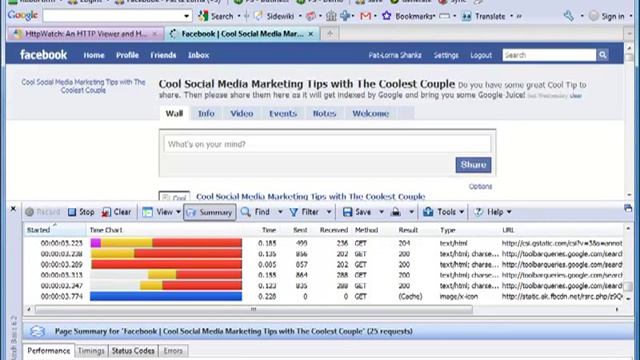
Task: Click the Gmail icon in Google Toolbar
Action: [x=366, y=16]
